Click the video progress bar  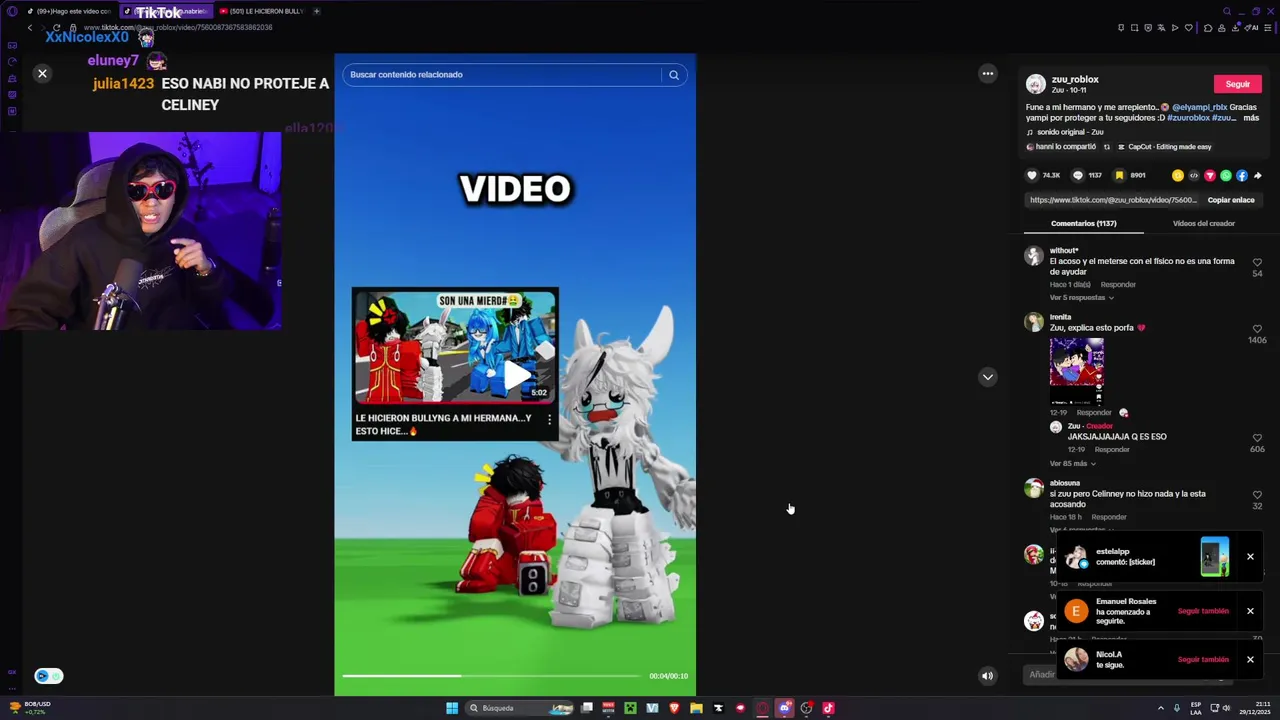(491, 676)
